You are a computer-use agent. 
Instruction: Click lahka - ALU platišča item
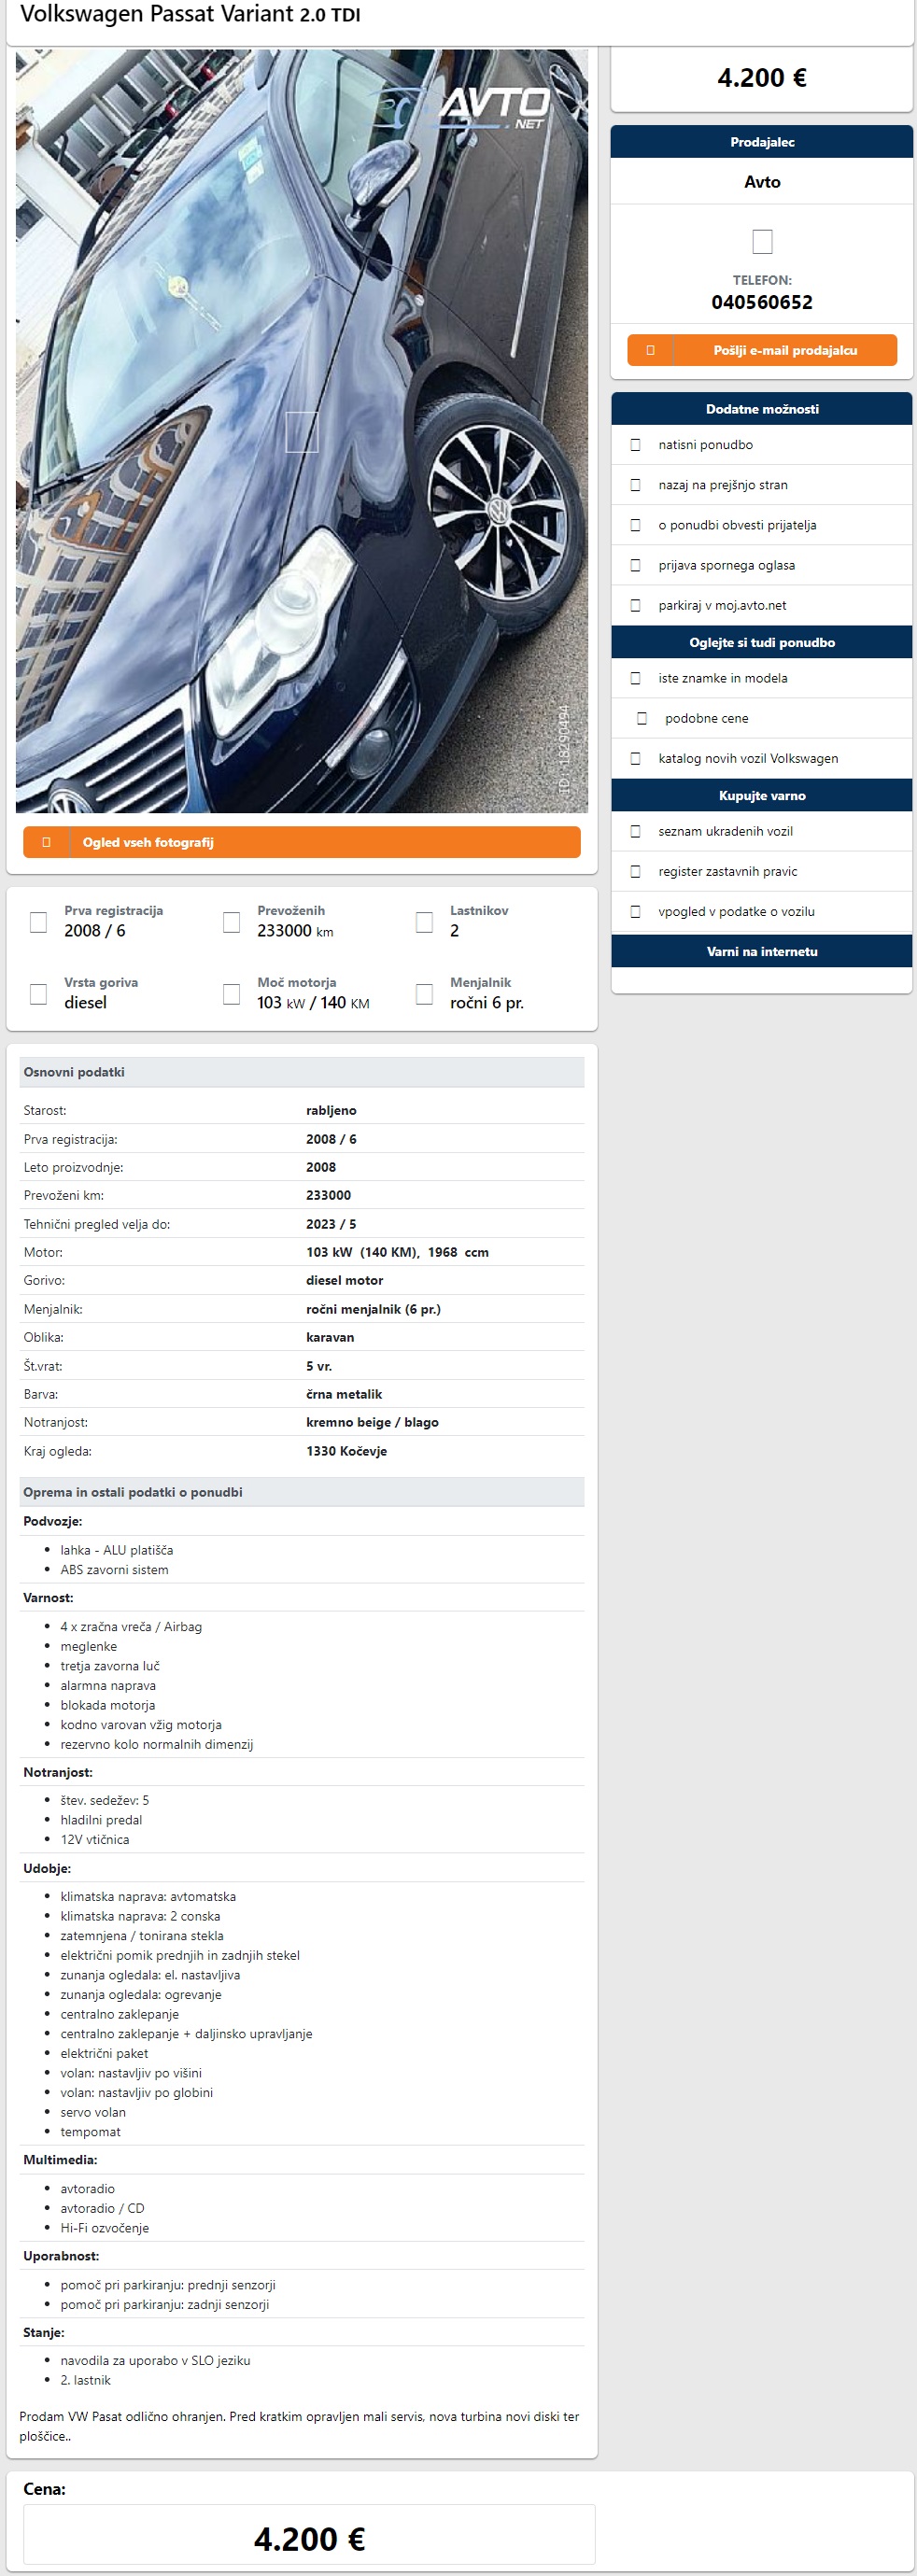click(x=116, y=1550)
